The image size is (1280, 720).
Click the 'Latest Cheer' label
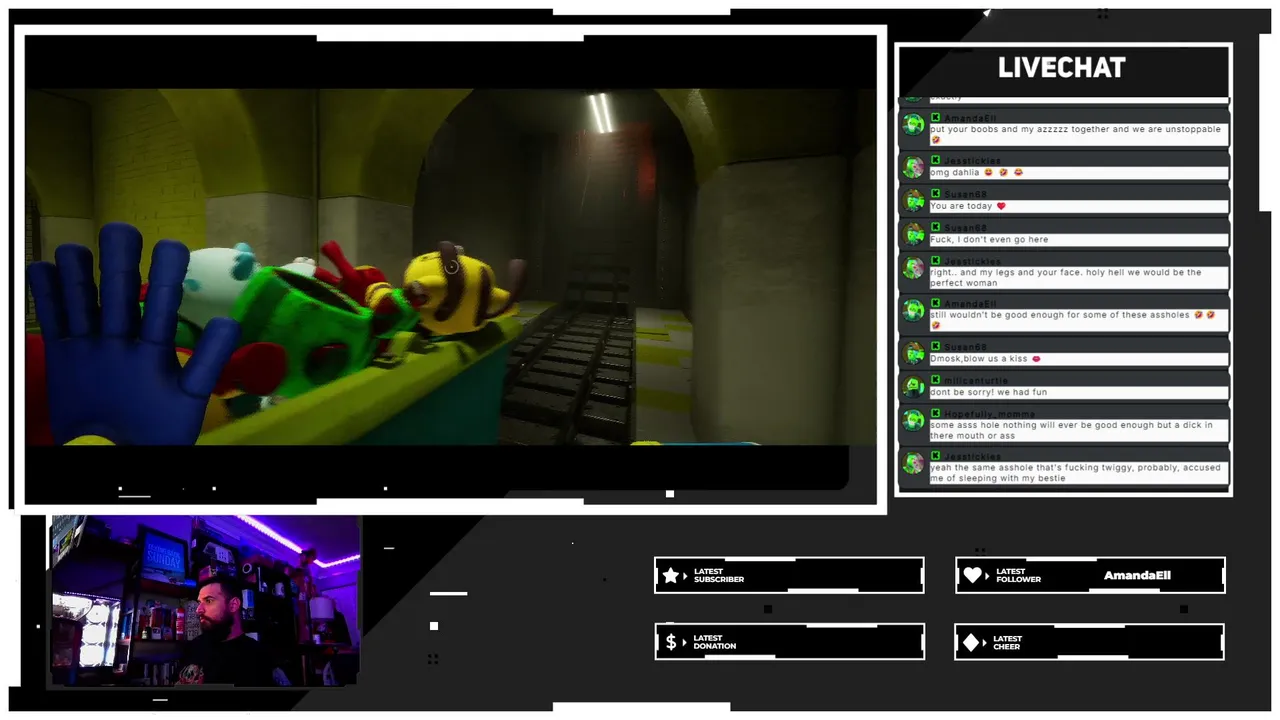[x=1008, y=642]
